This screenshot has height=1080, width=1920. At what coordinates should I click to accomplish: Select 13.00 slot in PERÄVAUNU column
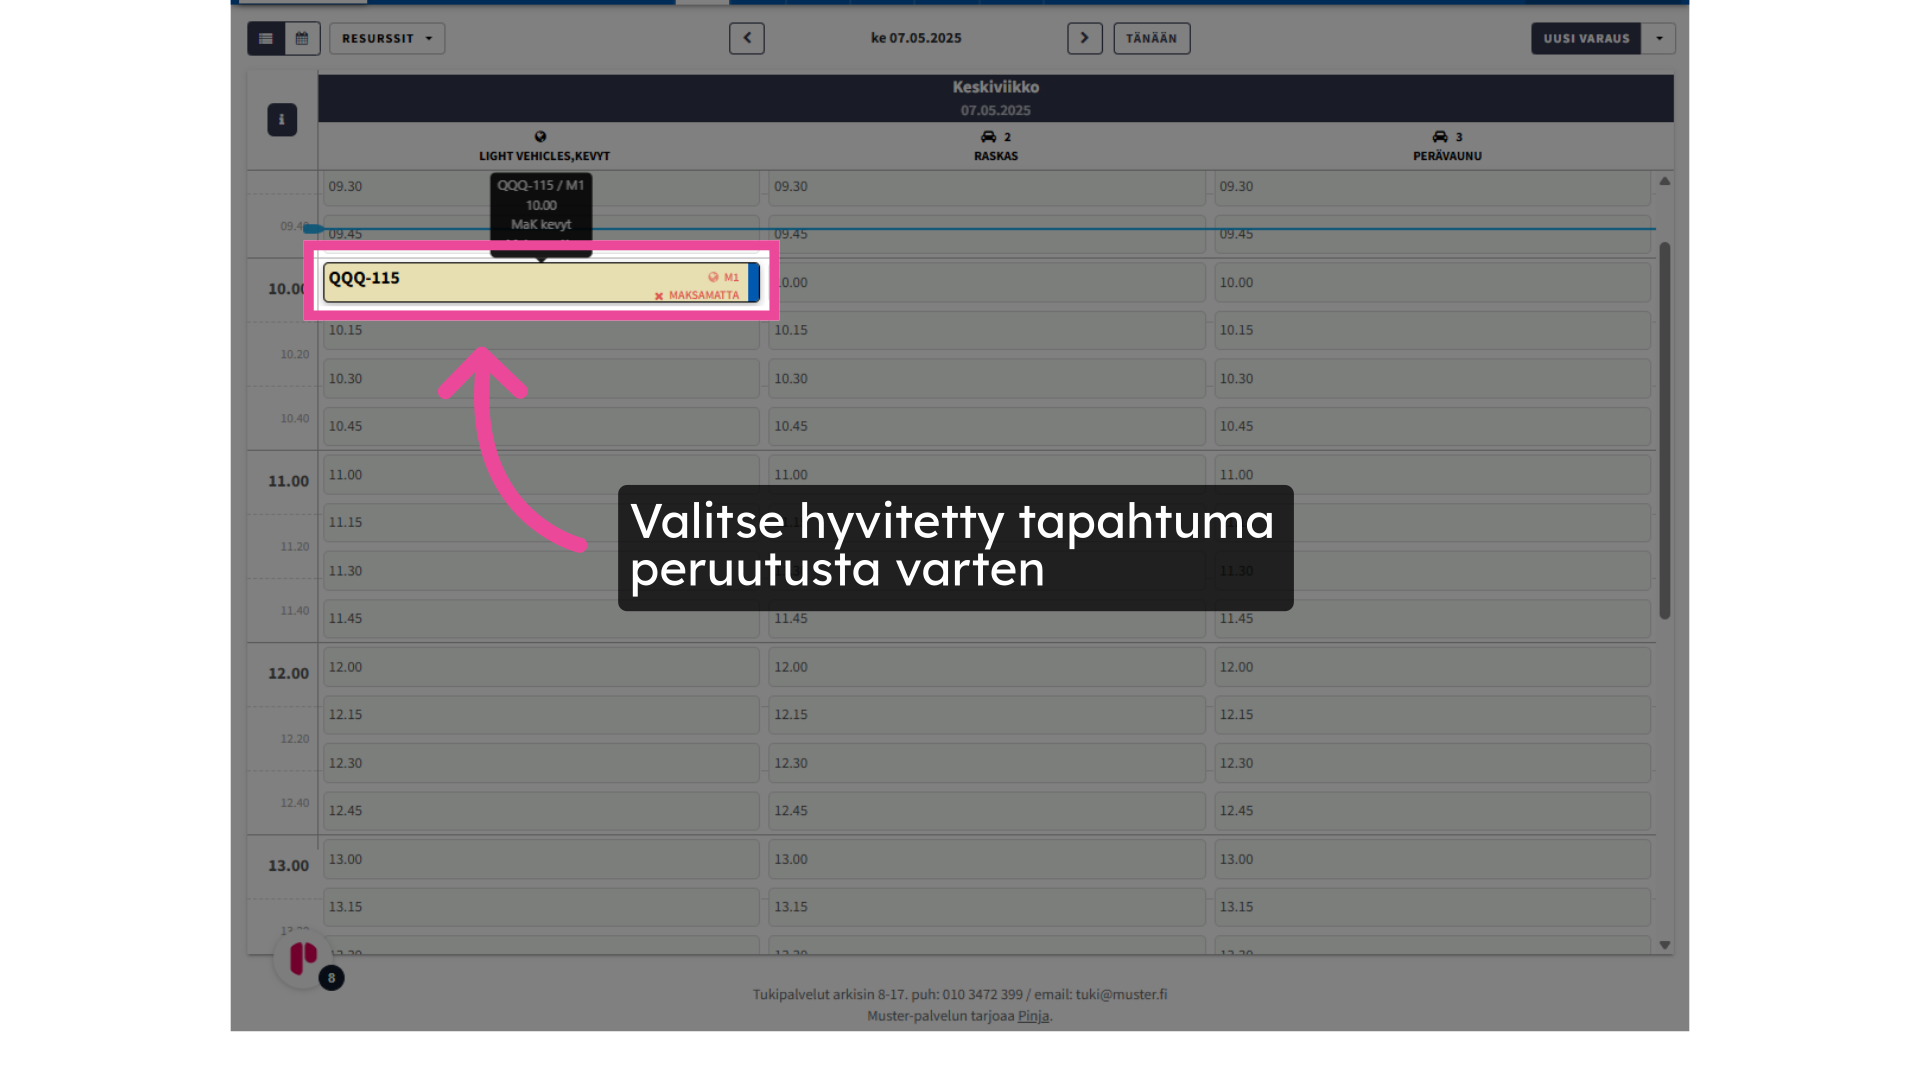click(x=1433, y=859)
